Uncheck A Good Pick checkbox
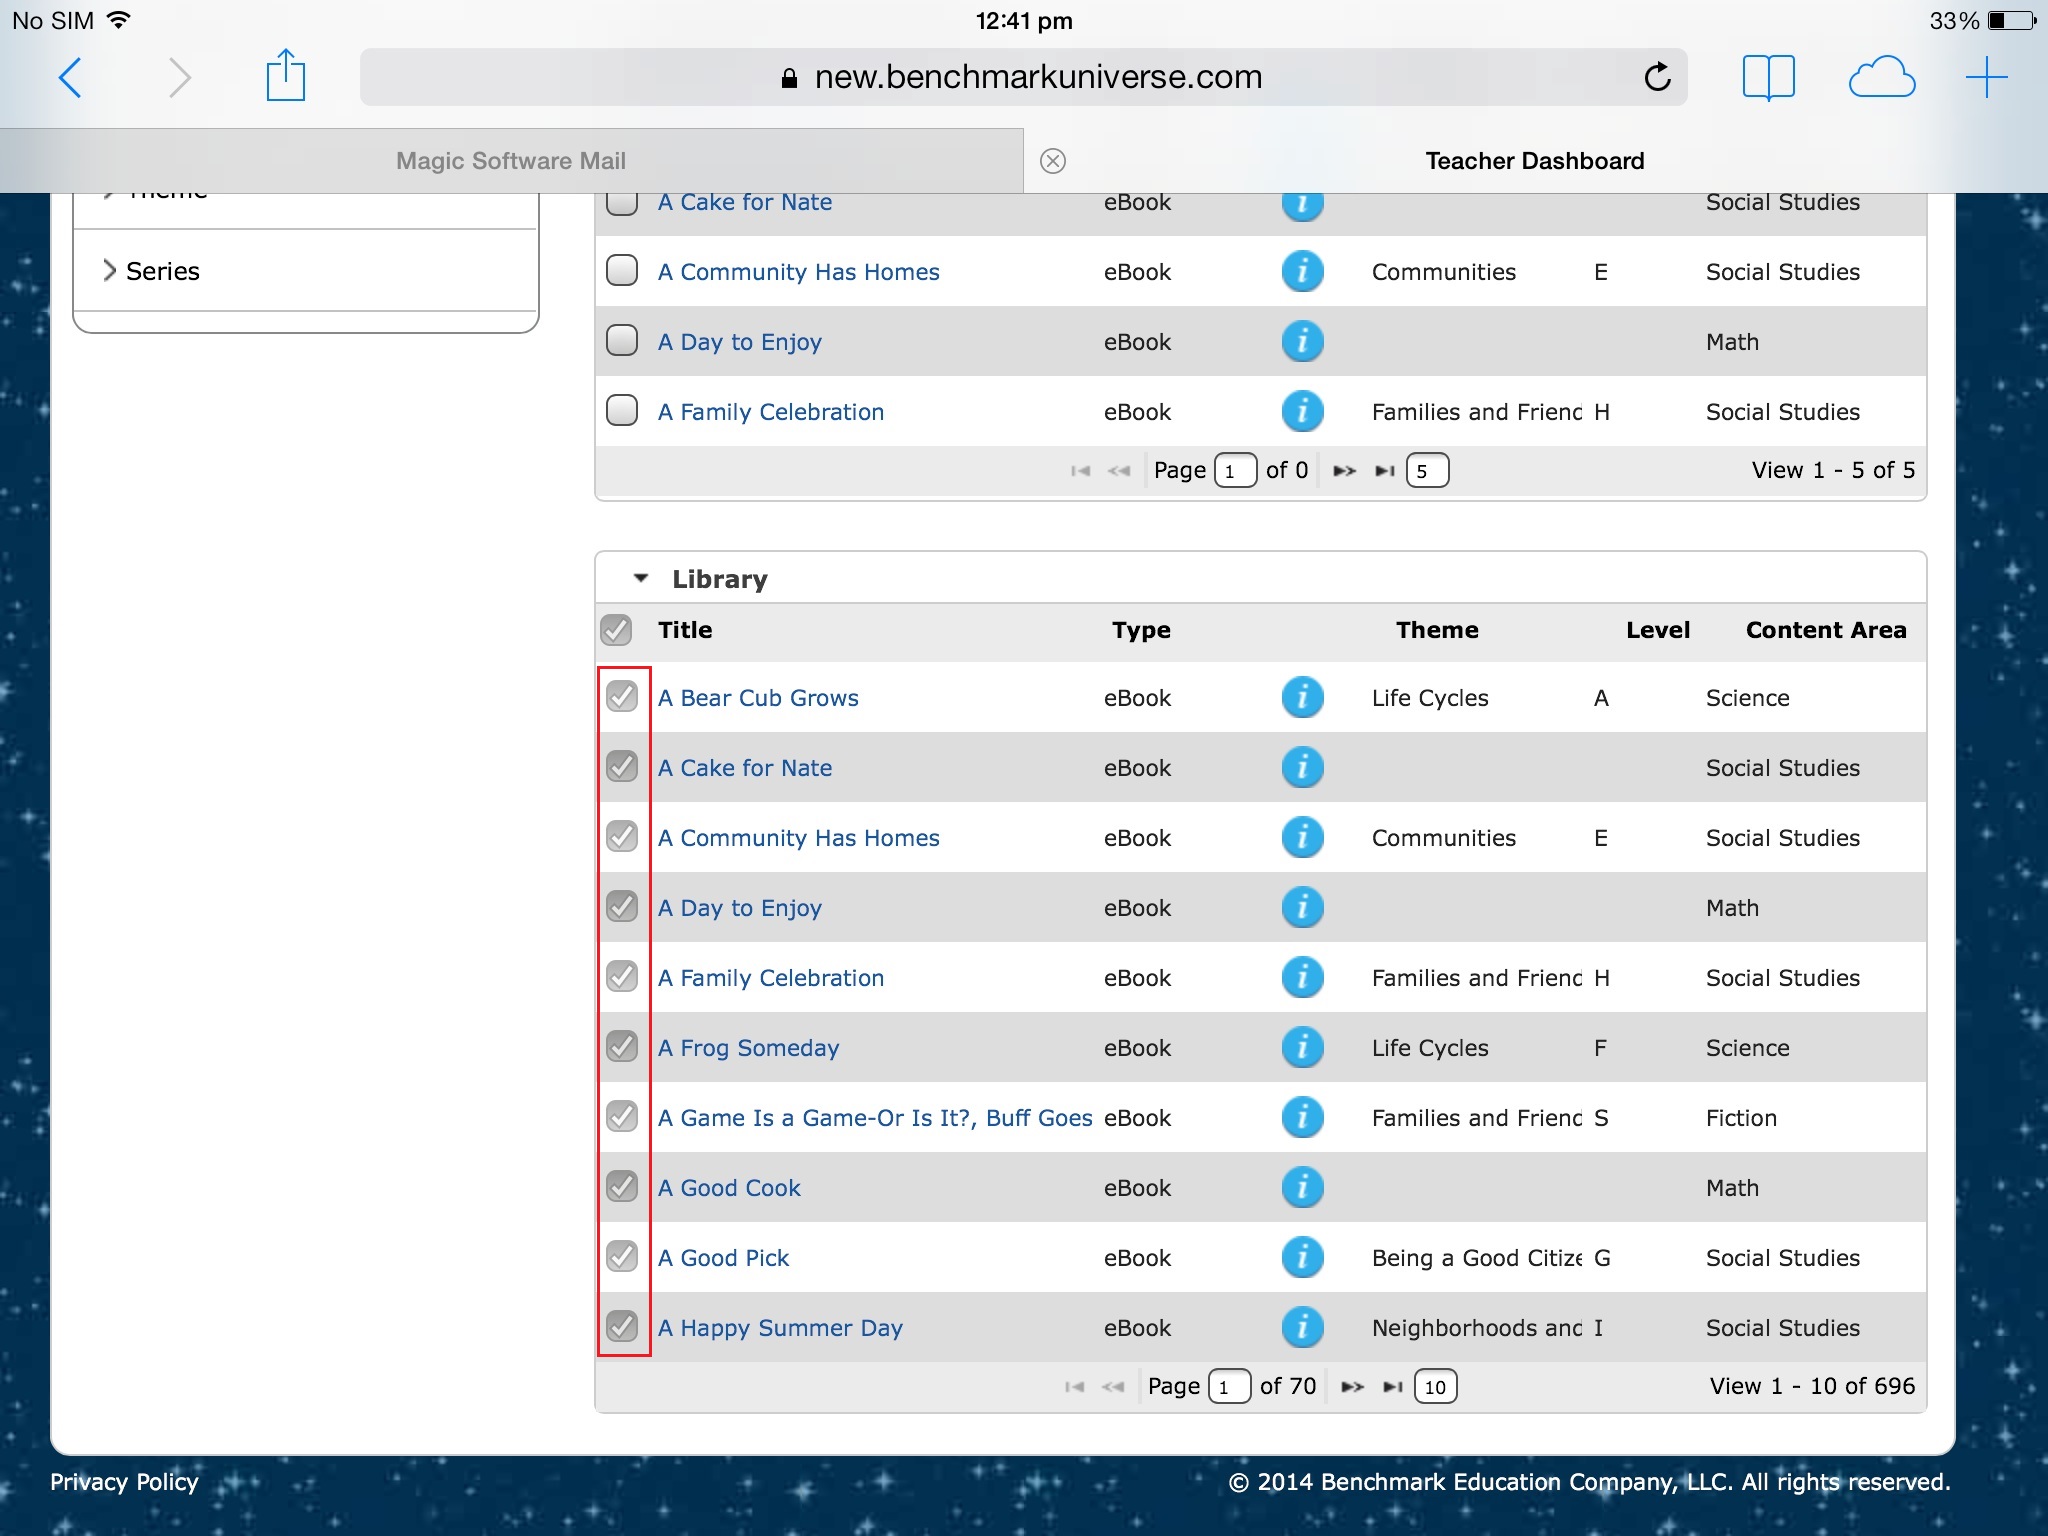2048x1536 pixels. 622,1256
